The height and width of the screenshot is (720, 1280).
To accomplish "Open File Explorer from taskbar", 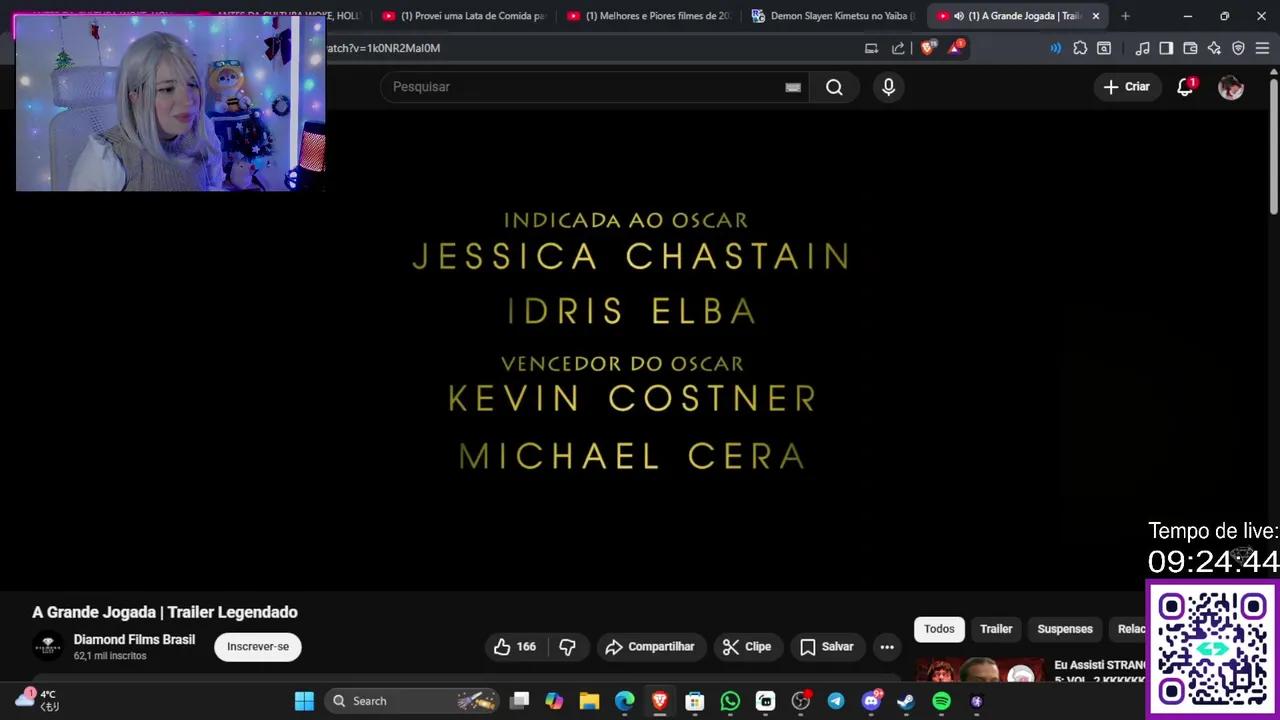I will (589, 701).
